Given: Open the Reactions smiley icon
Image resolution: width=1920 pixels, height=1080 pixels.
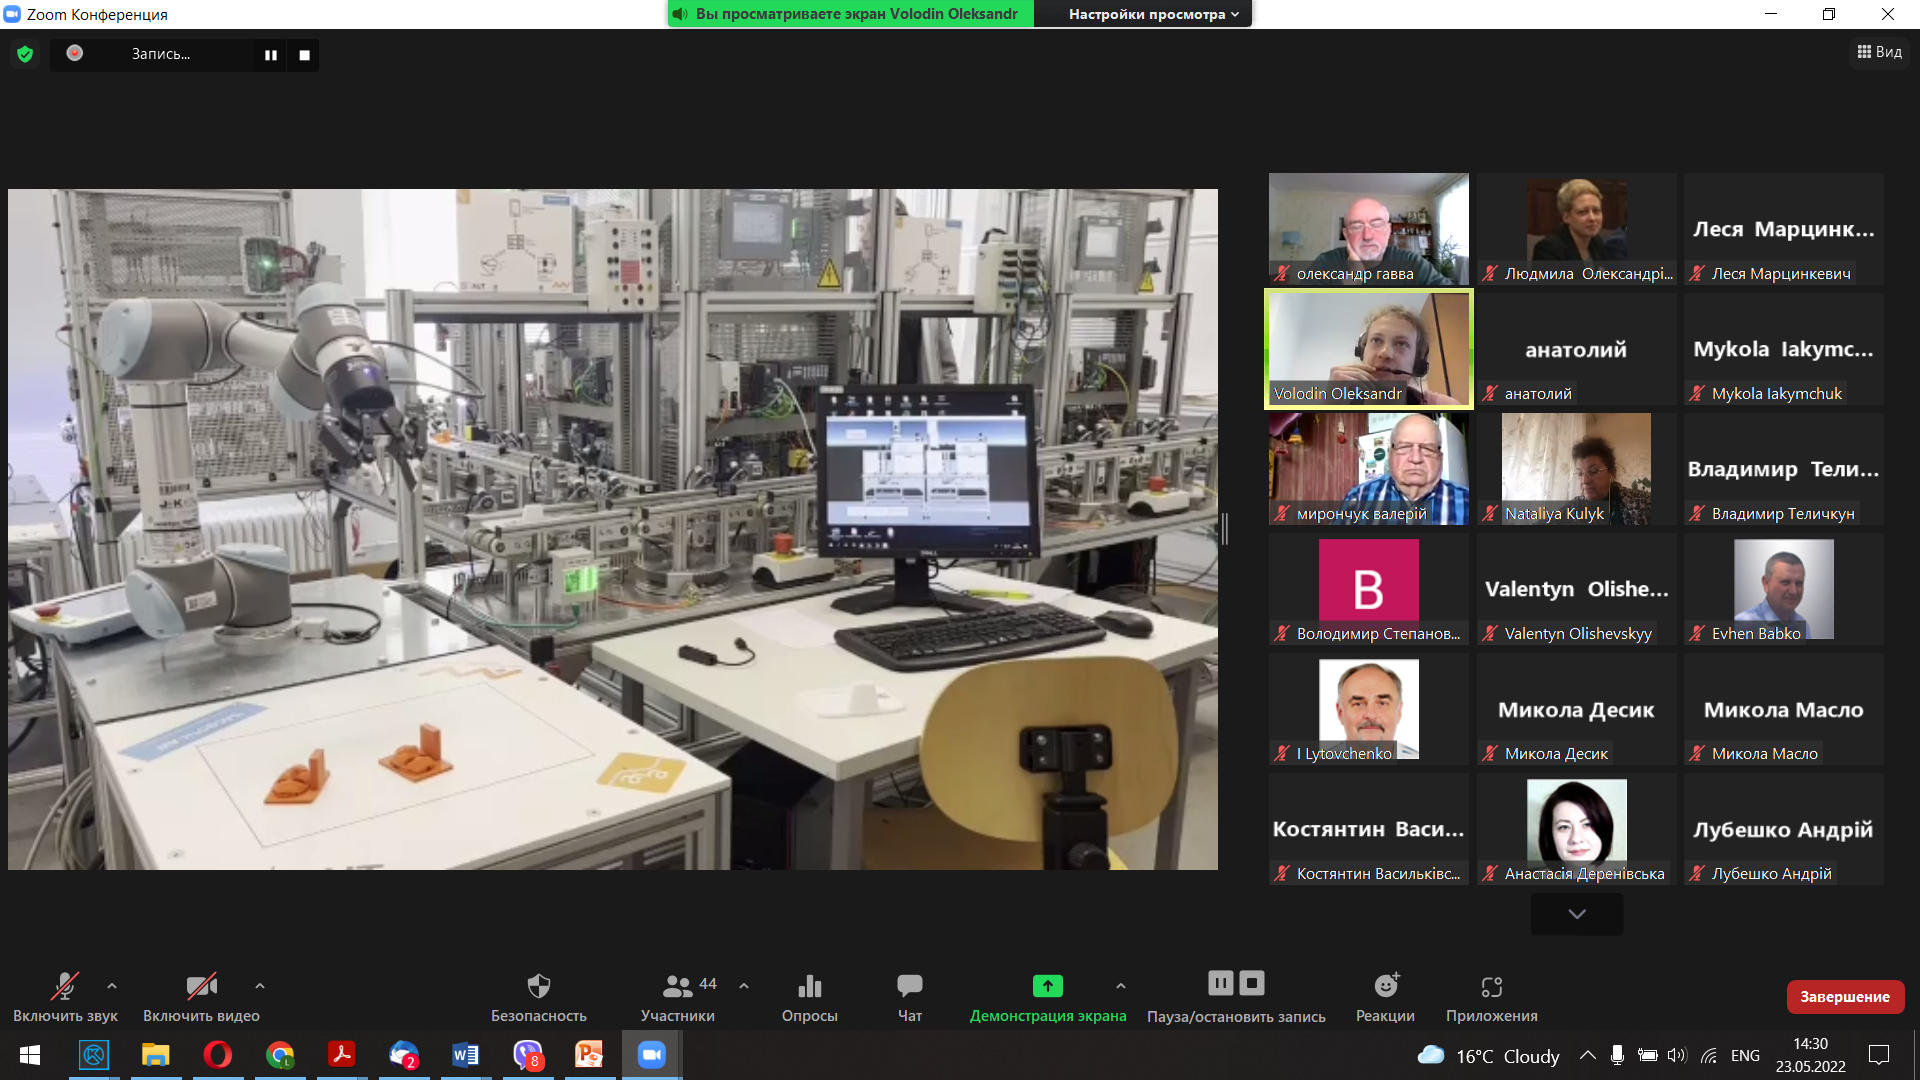Looking at the screenshot, I should click(x=1385, y=987).
